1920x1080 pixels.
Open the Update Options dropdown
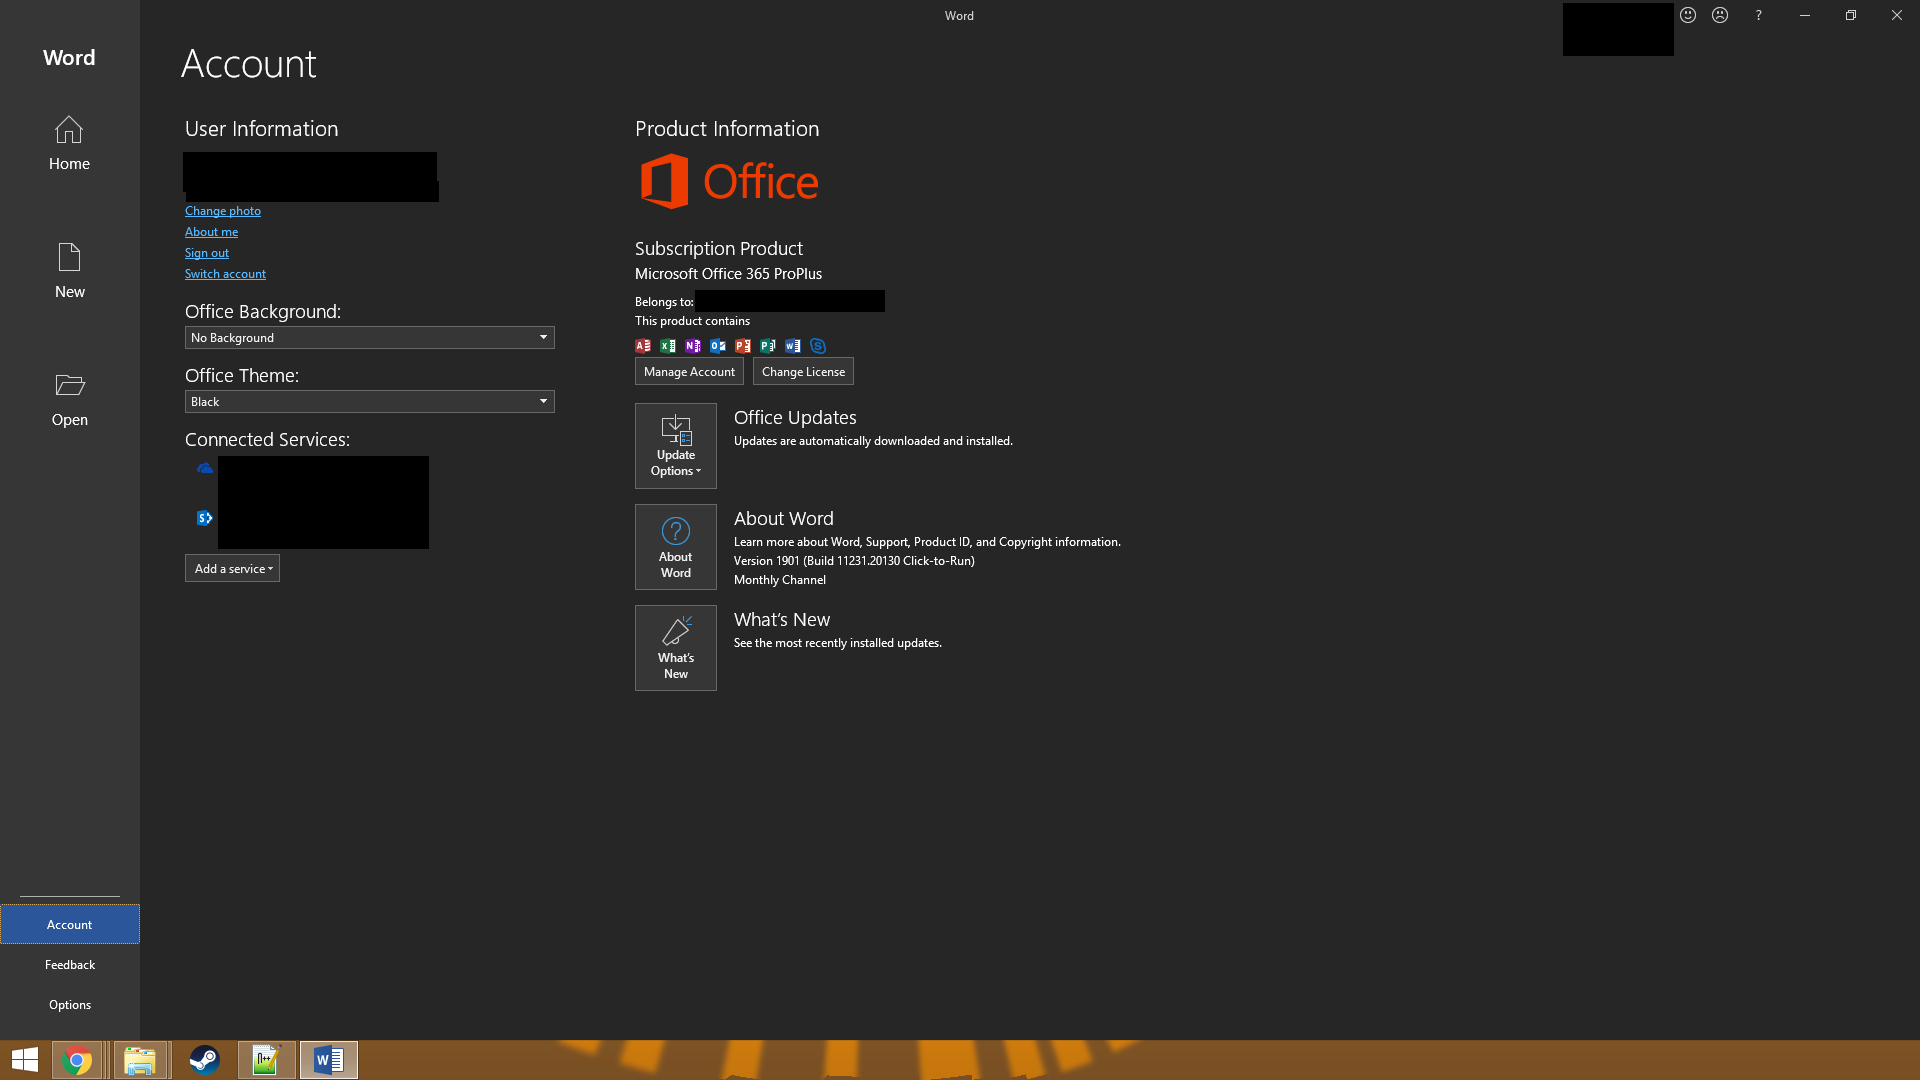point(675,445)
